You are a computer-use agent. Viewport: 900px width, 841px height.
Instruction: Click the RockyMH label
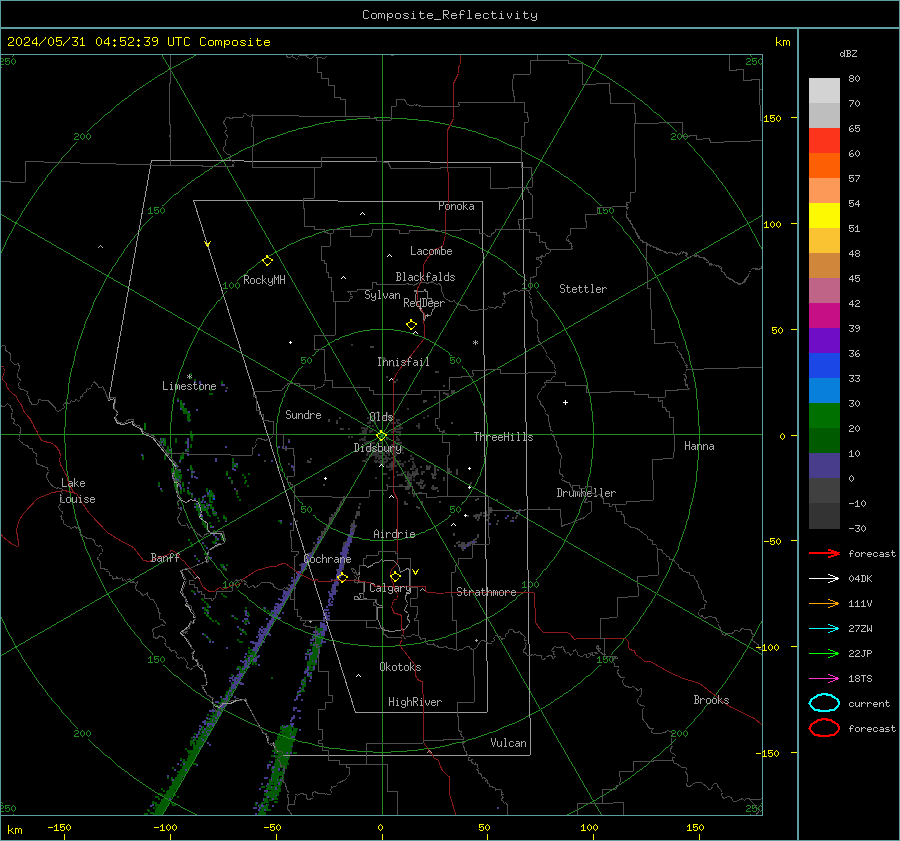[264, 280]
